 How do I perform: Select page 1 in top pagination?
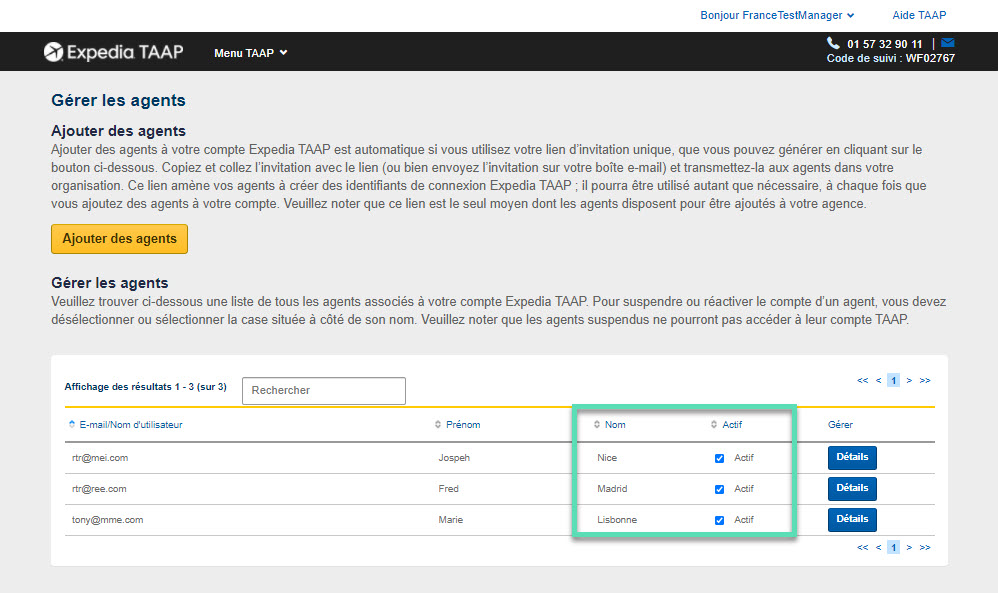click(x=893, y=380)
